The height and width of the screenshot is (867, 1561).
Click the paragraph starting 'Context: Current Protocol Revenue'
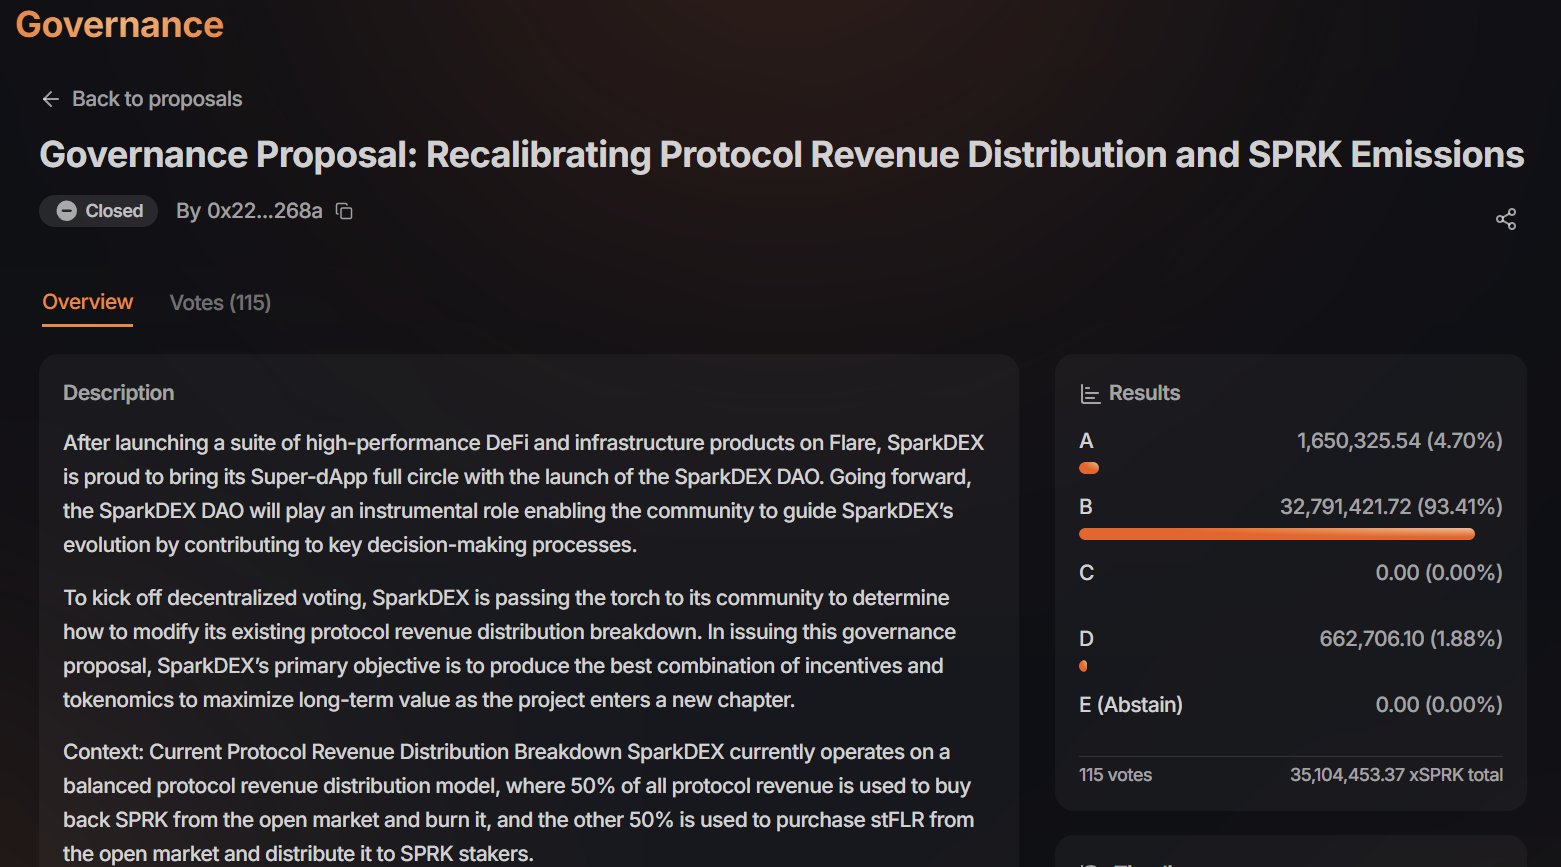(519, 803)
